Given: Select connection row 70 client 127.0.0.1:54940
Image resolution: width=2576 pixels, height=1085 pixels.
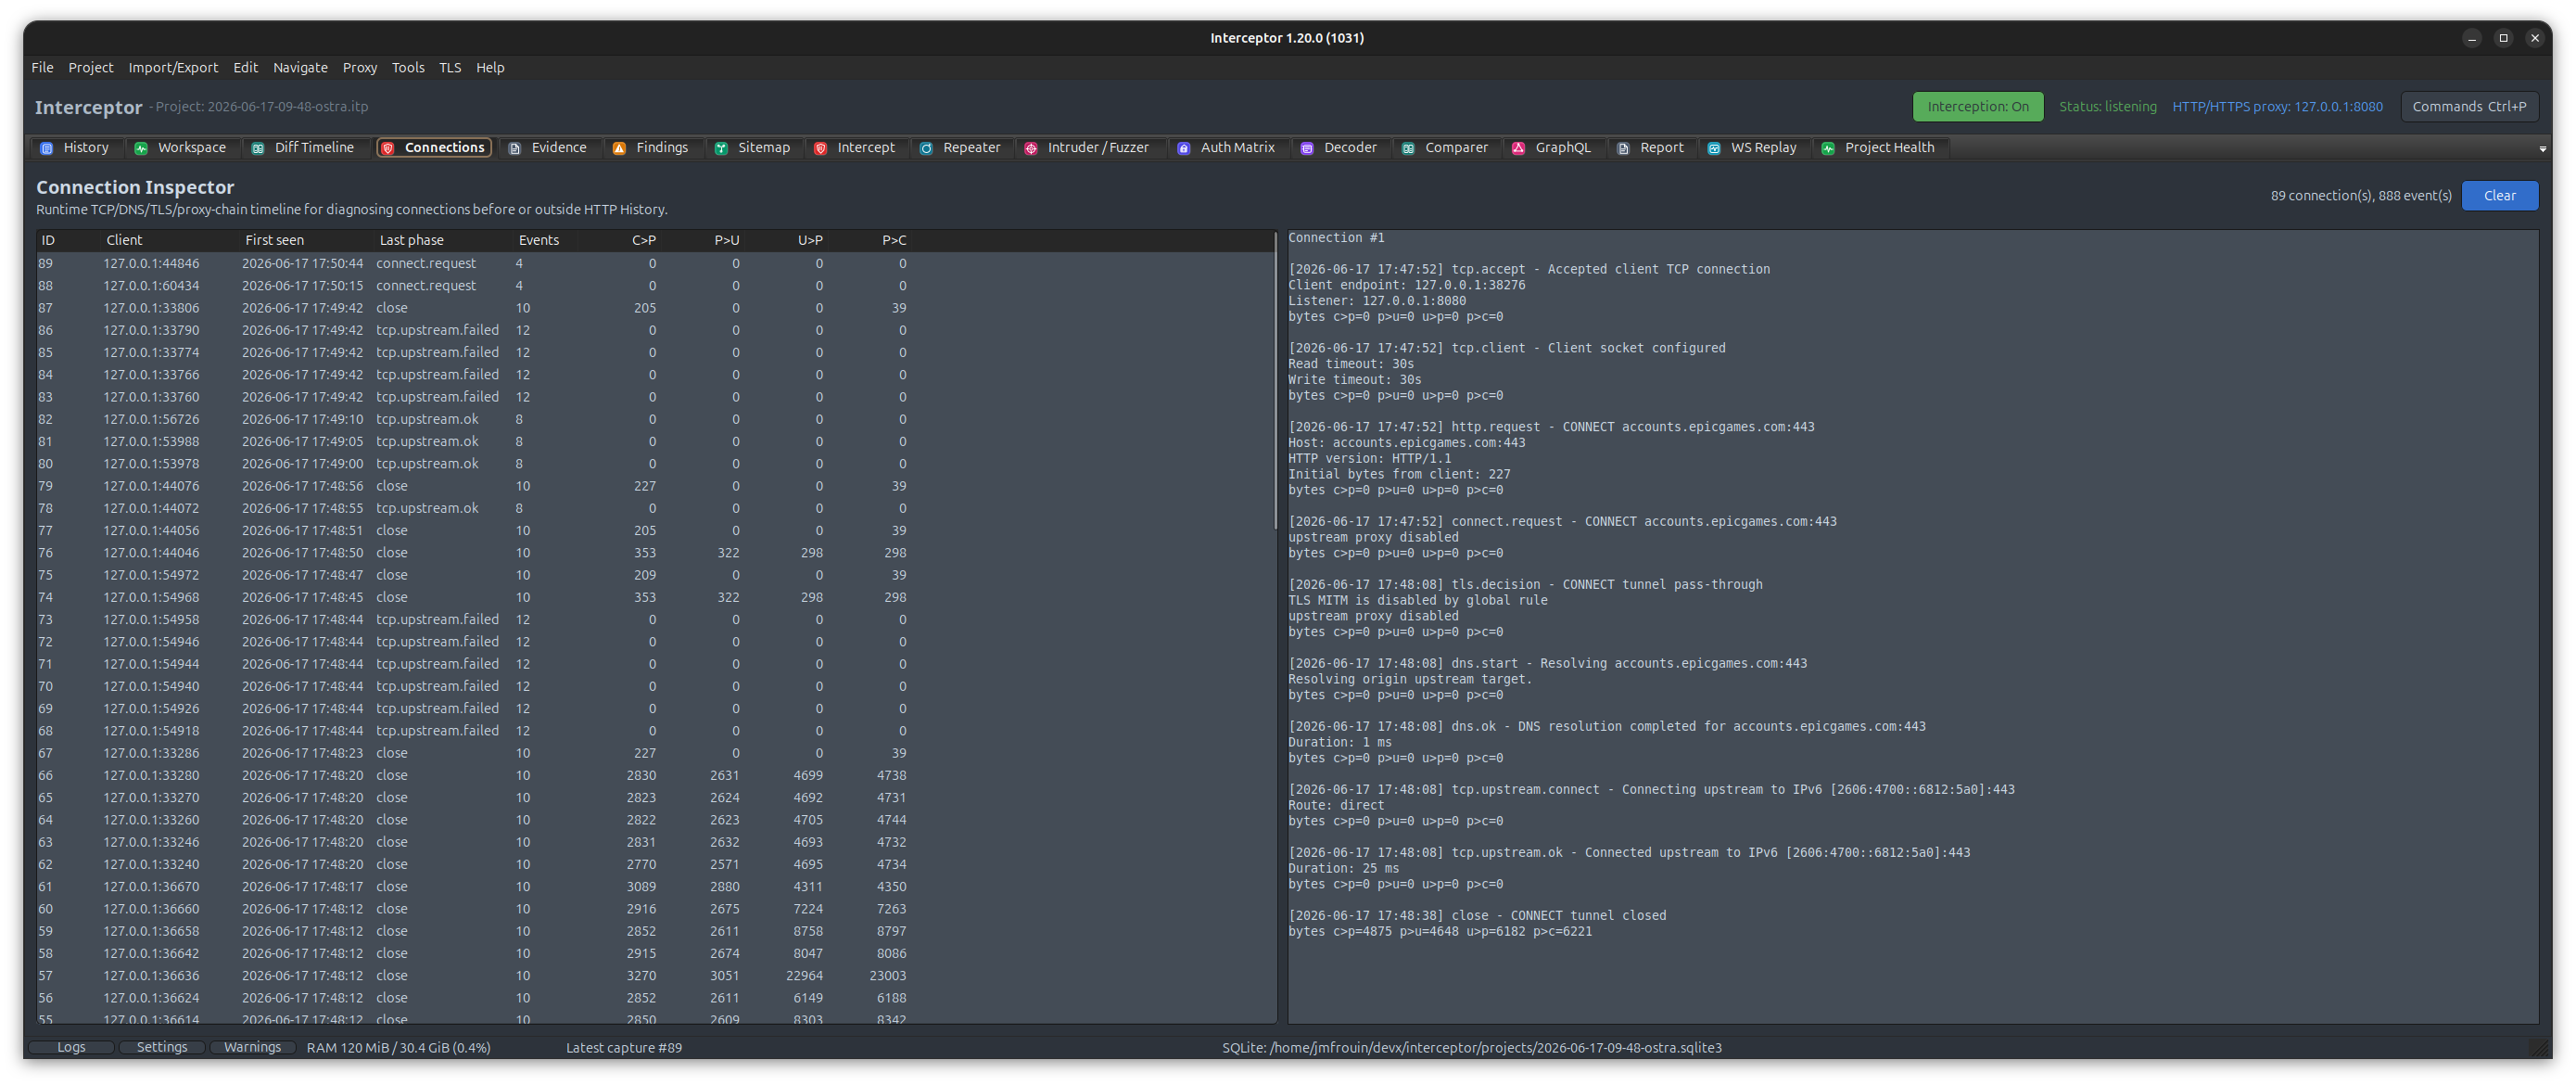Looking at the screenshot, I should 655,686.
